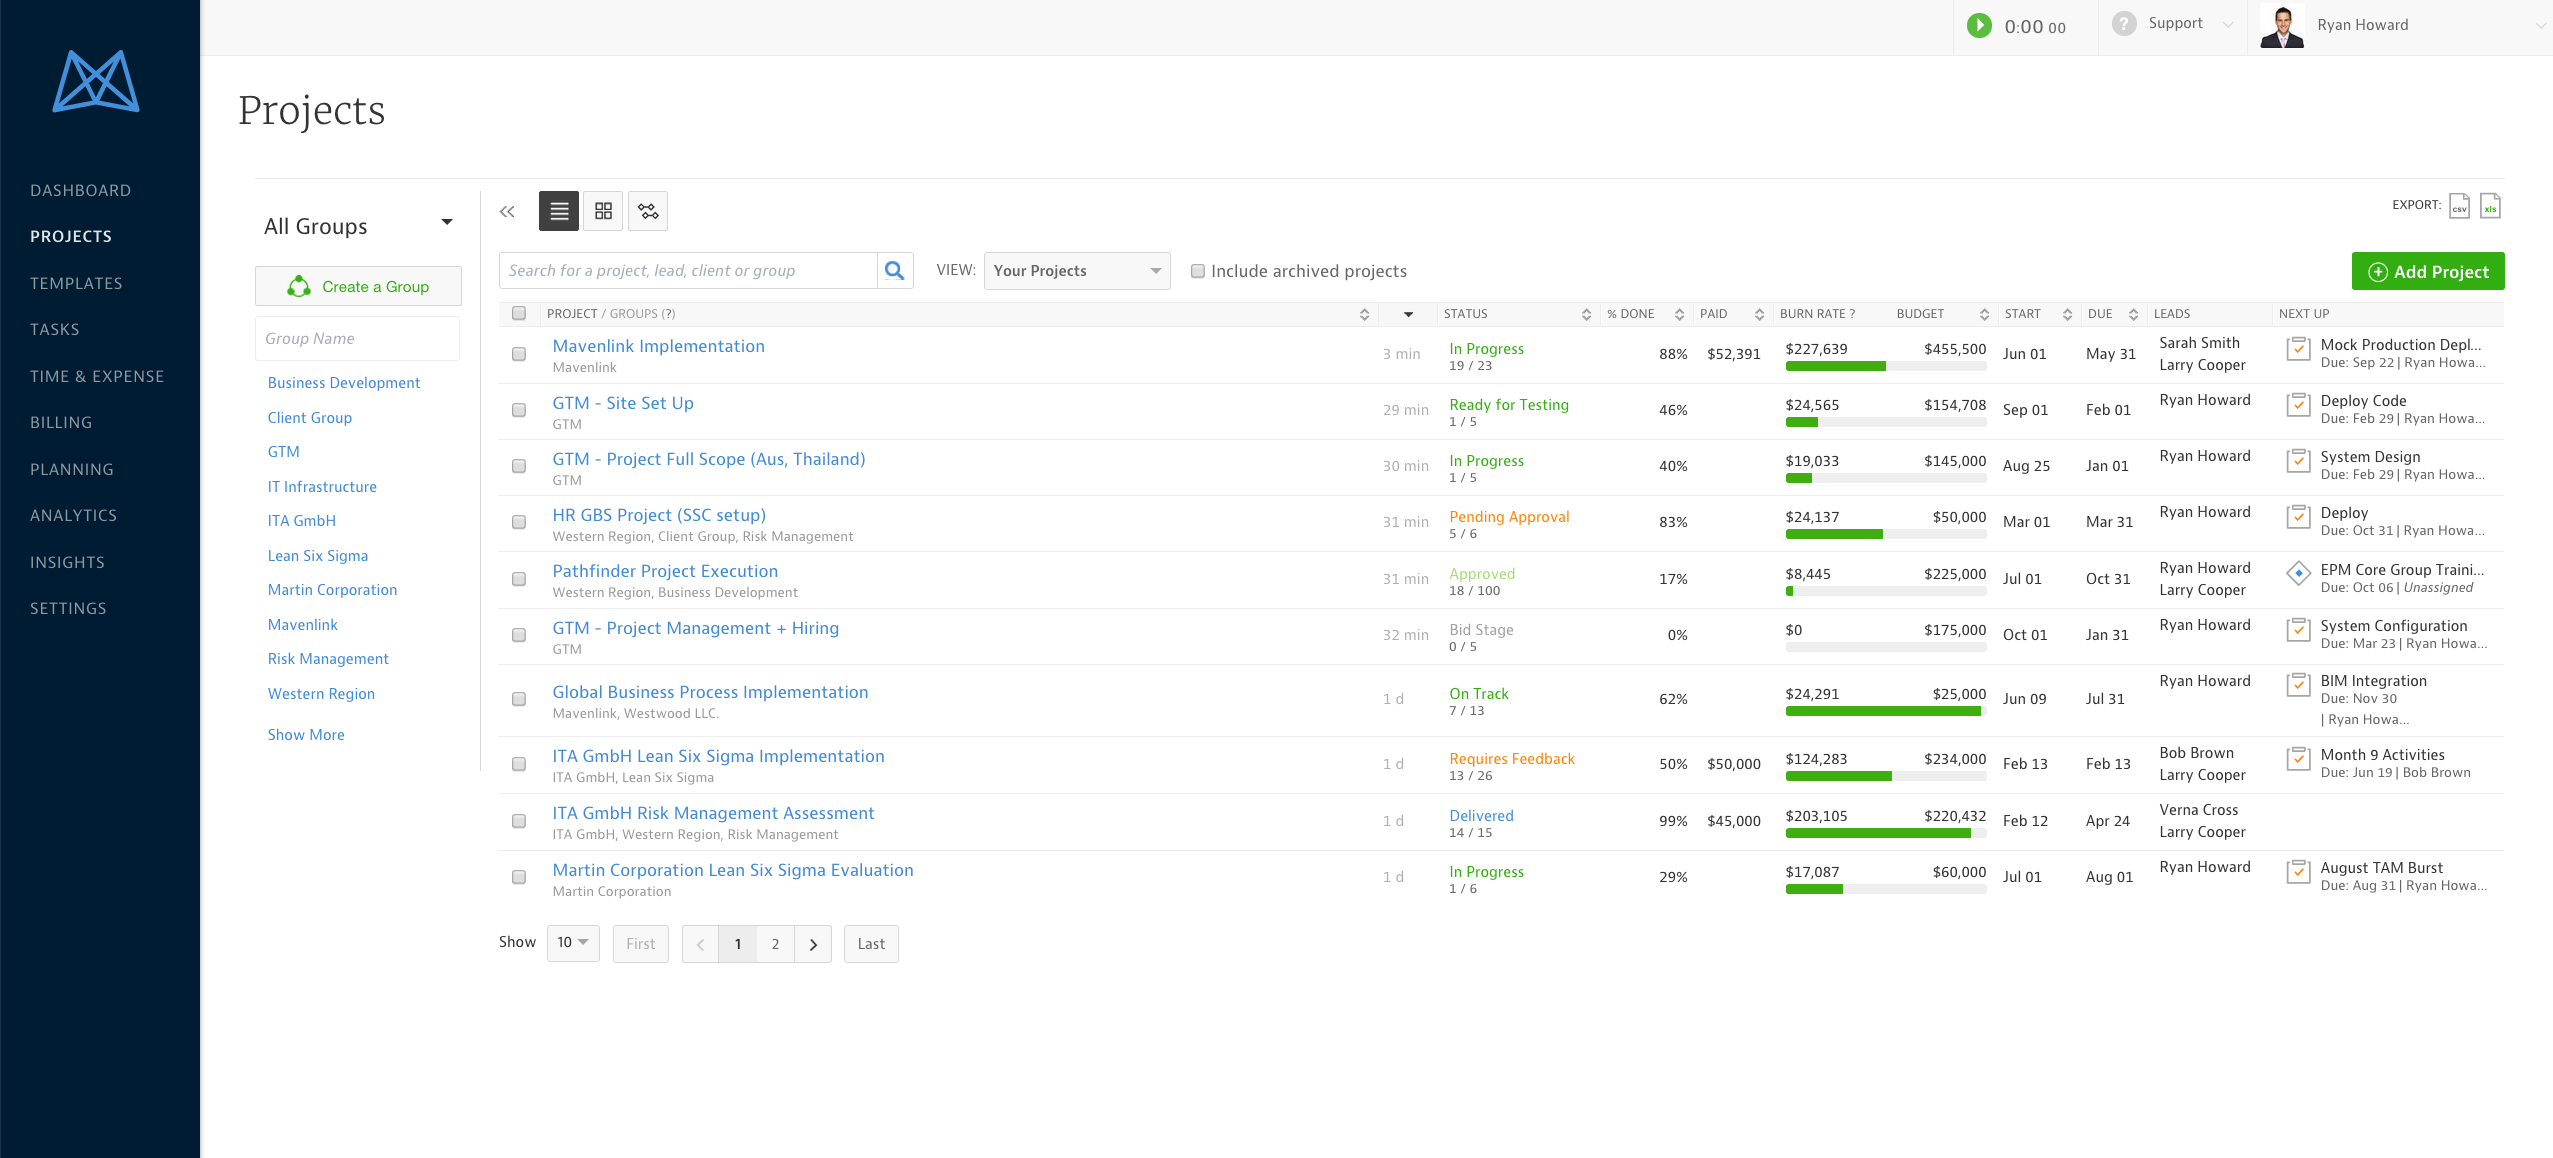Export projects as XLS file
The height and width of the screenshot is (1158, 2553).
(2490, 206)
